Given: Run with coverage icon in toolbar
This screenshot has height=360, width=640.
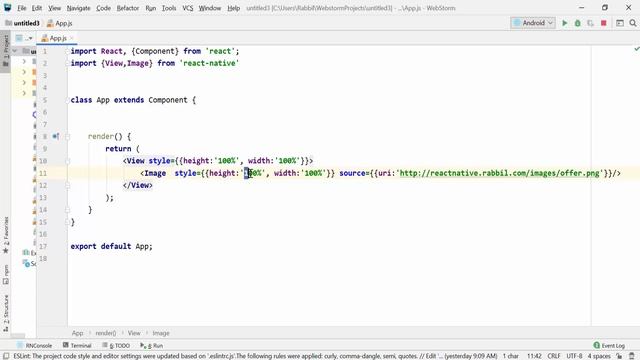Looking at the screenshot, I should (x=590, y=23).
